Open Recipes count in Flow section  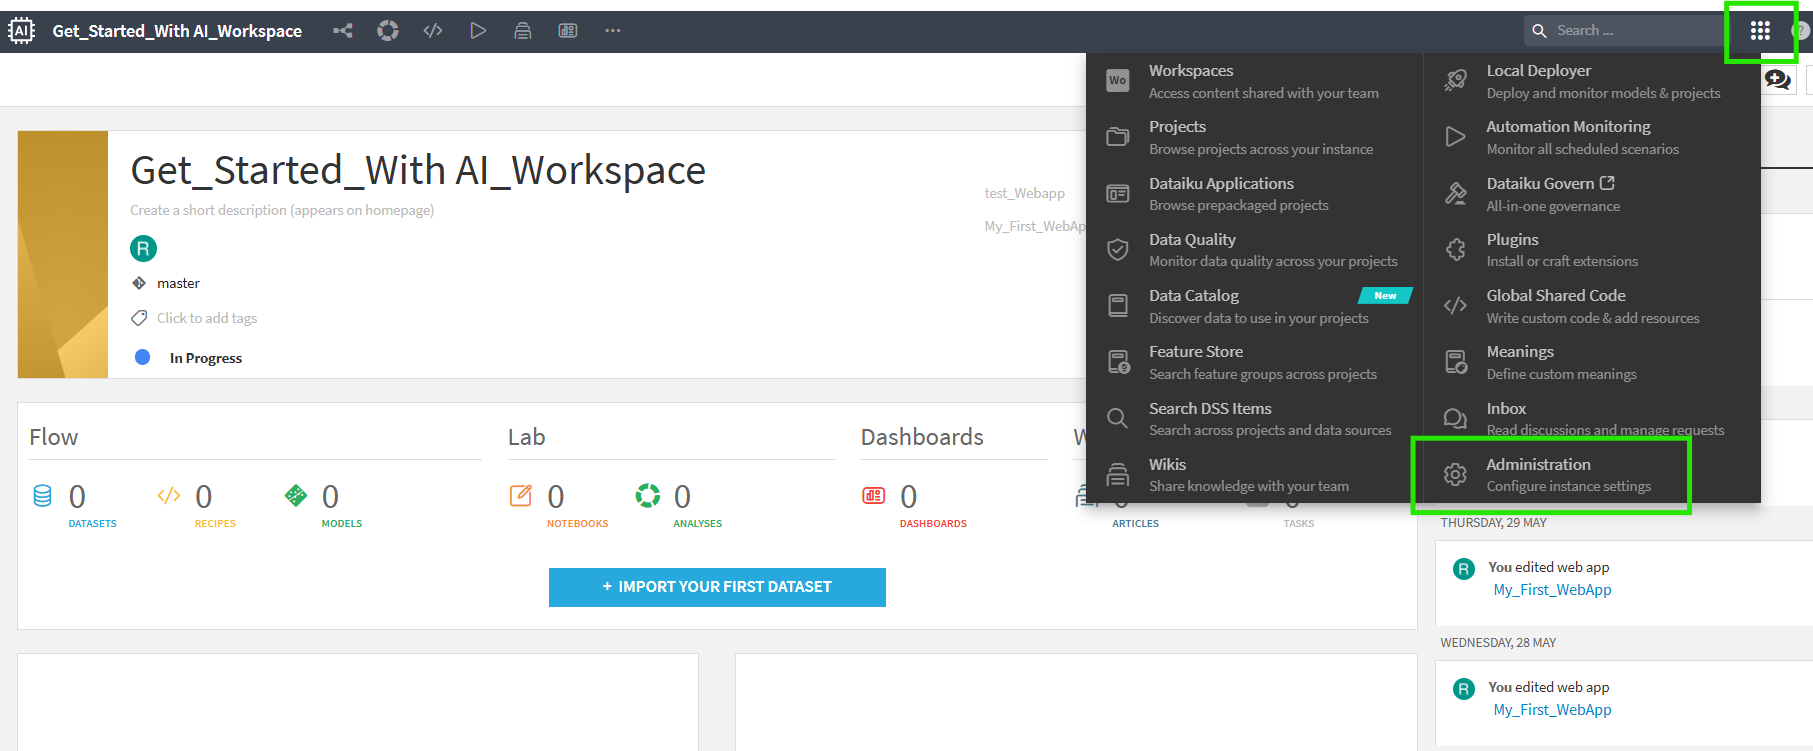(x=197, y=505)
